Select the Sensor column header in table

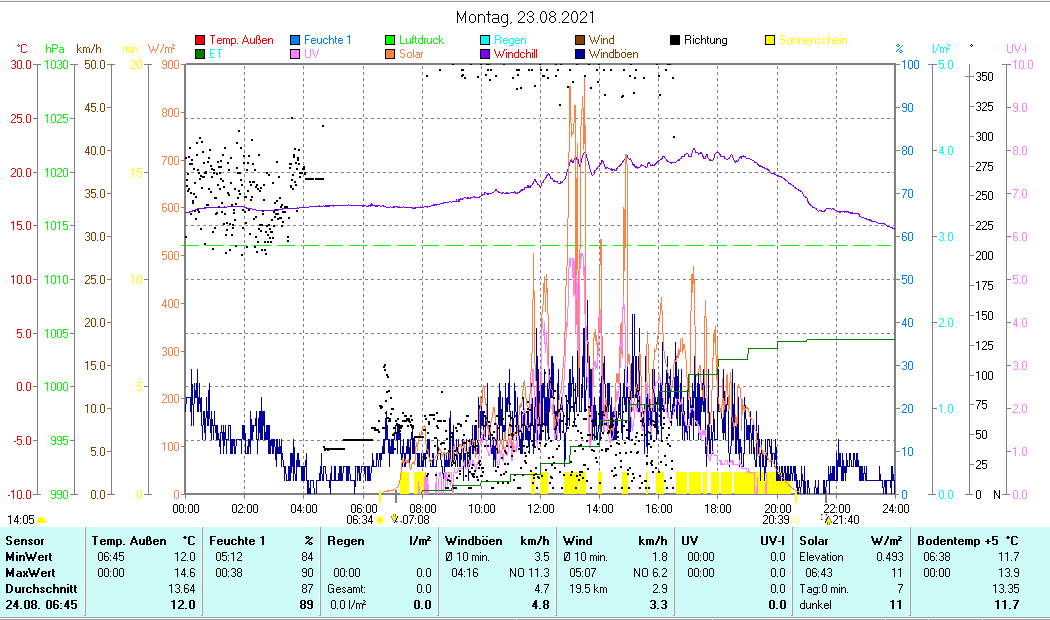click(x=24, y=541)
